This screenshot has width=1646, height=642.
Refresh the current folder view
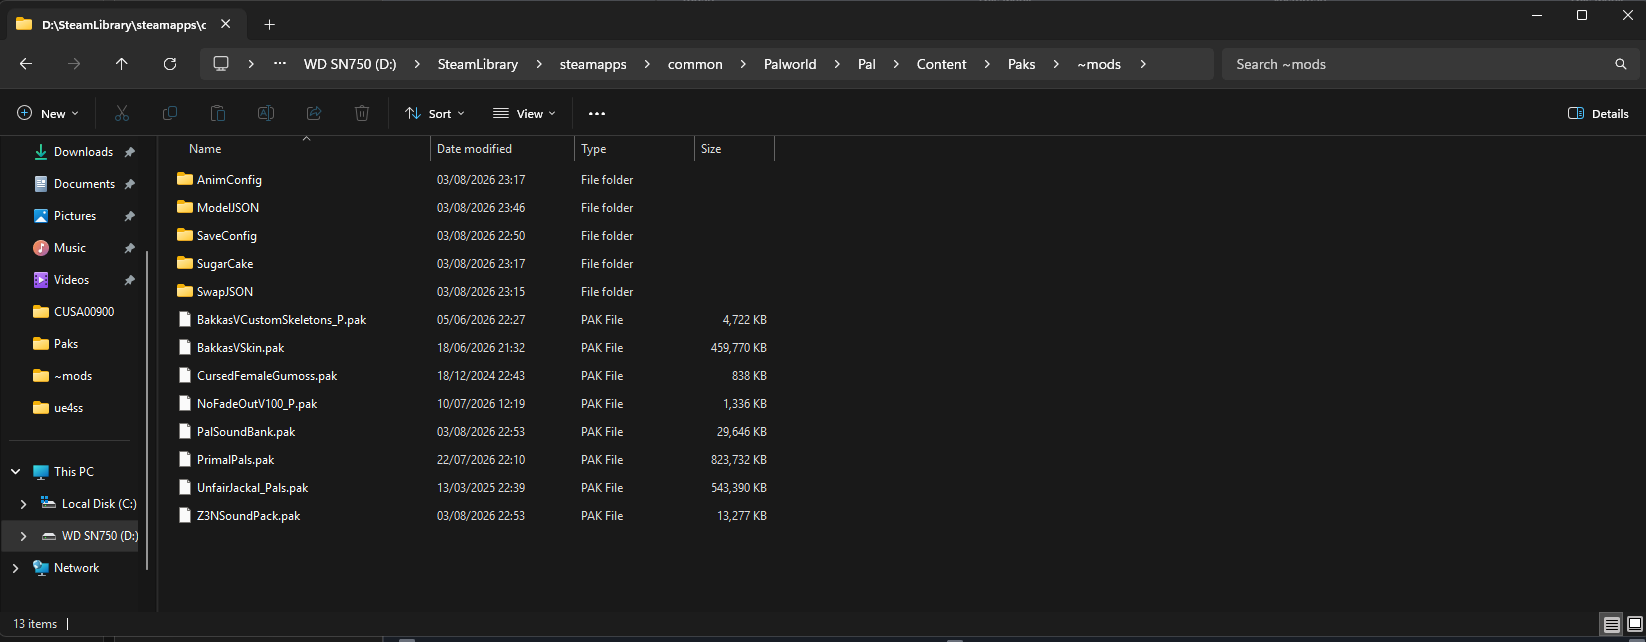click(x=170, y=64)
